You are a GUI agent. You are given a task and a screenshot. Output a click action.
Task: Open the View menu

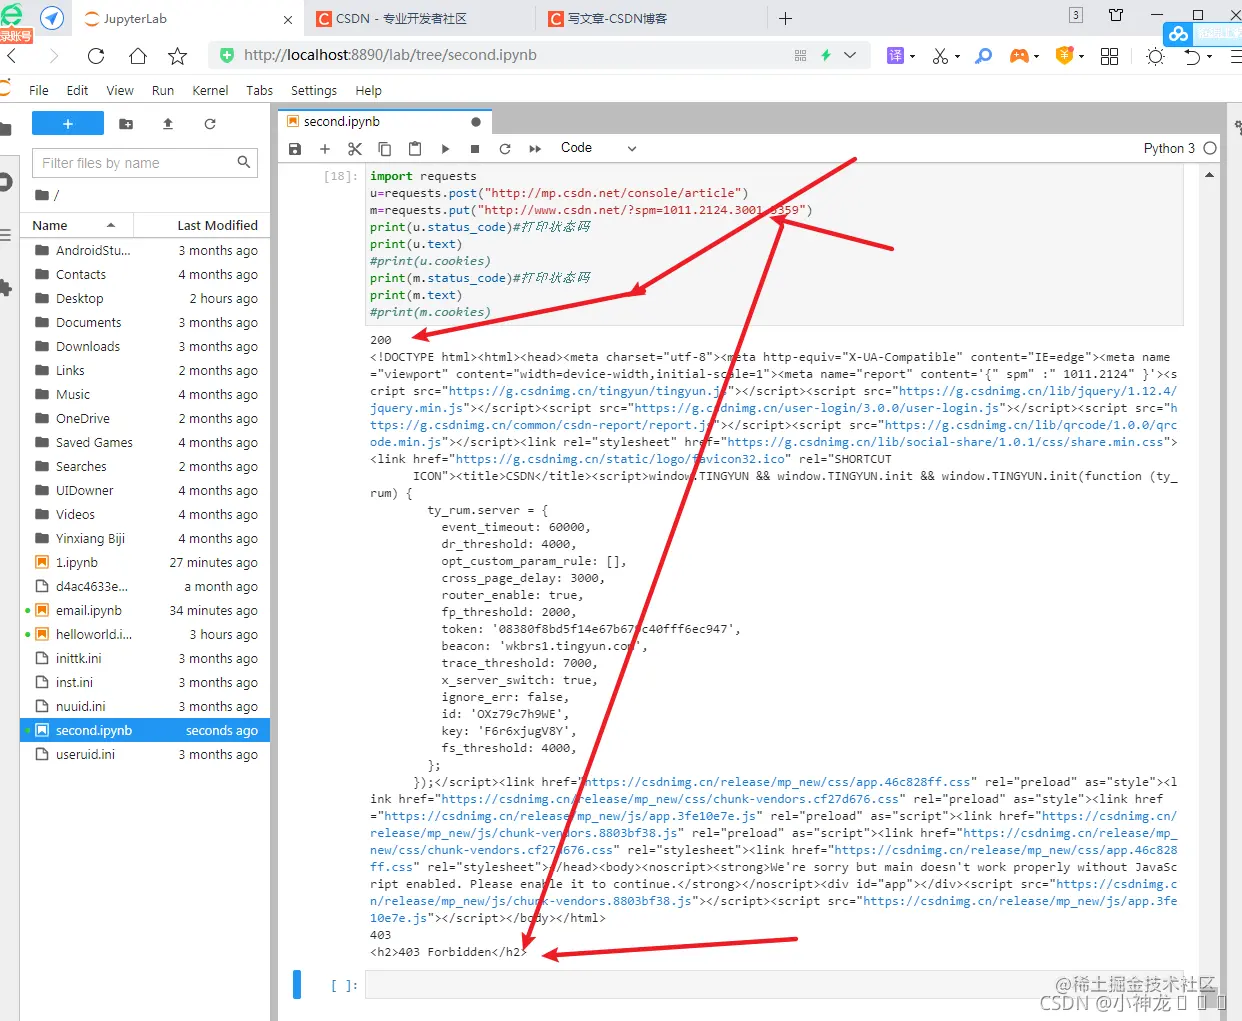[x=120, y=90]
